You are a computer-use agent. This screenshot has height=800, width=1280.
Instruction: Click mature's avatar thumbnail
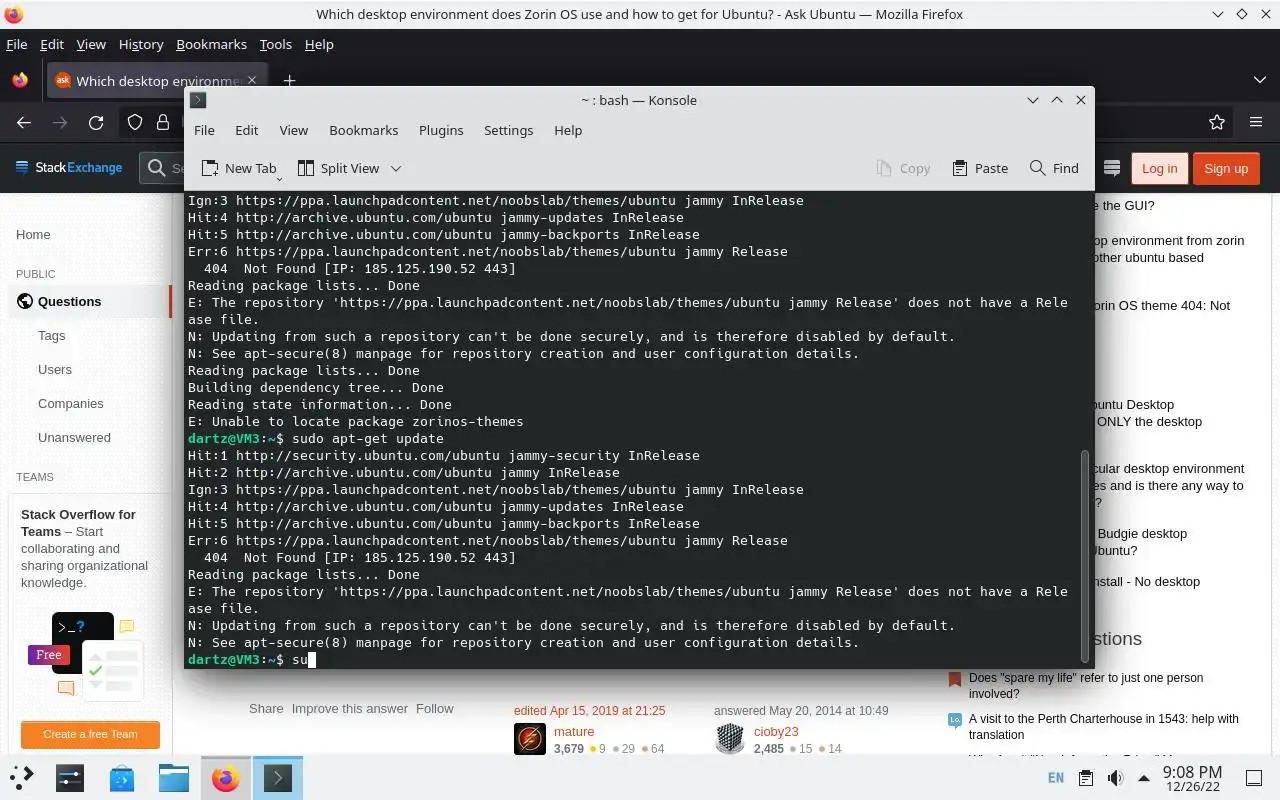pyautogui.click(x=530, y=739)
